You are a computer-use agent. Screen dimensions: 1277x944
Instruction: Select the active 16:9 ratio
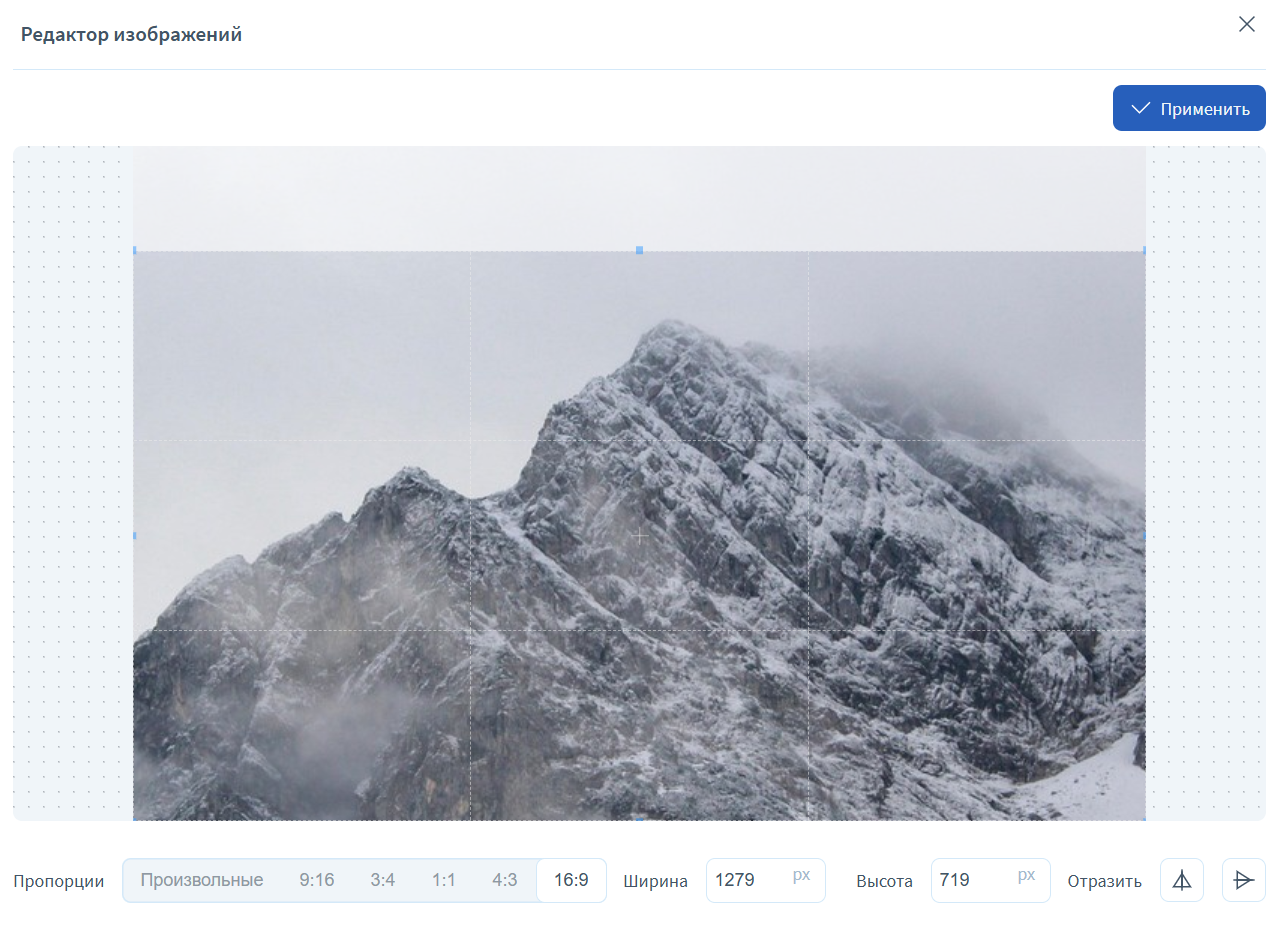tap(571, 880)
